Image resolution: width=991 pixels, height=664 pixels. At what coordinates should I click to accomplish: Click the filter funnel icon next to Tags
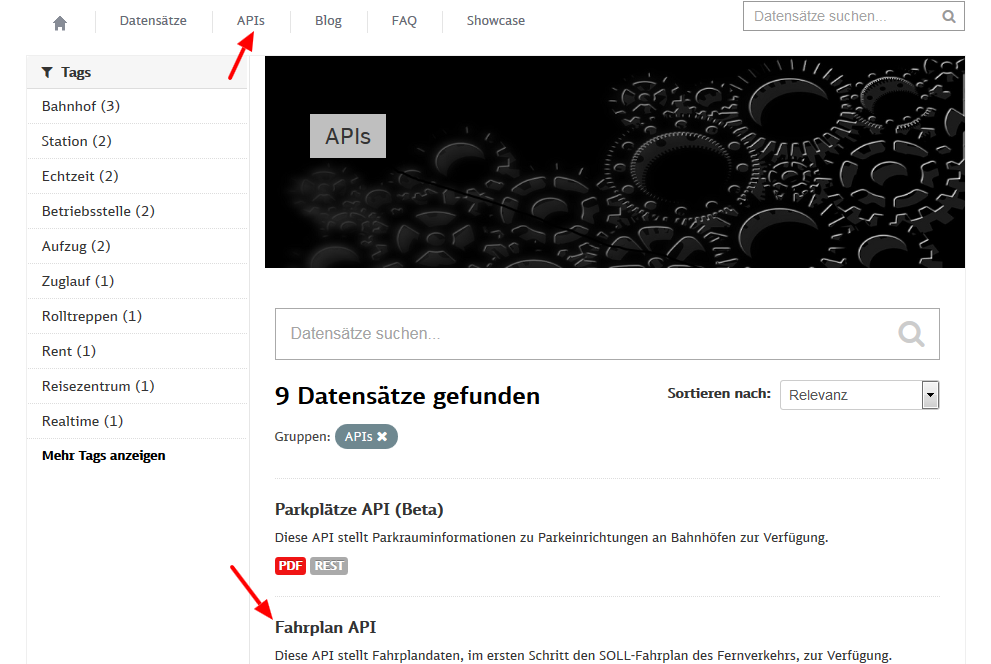tap(46, 71)
